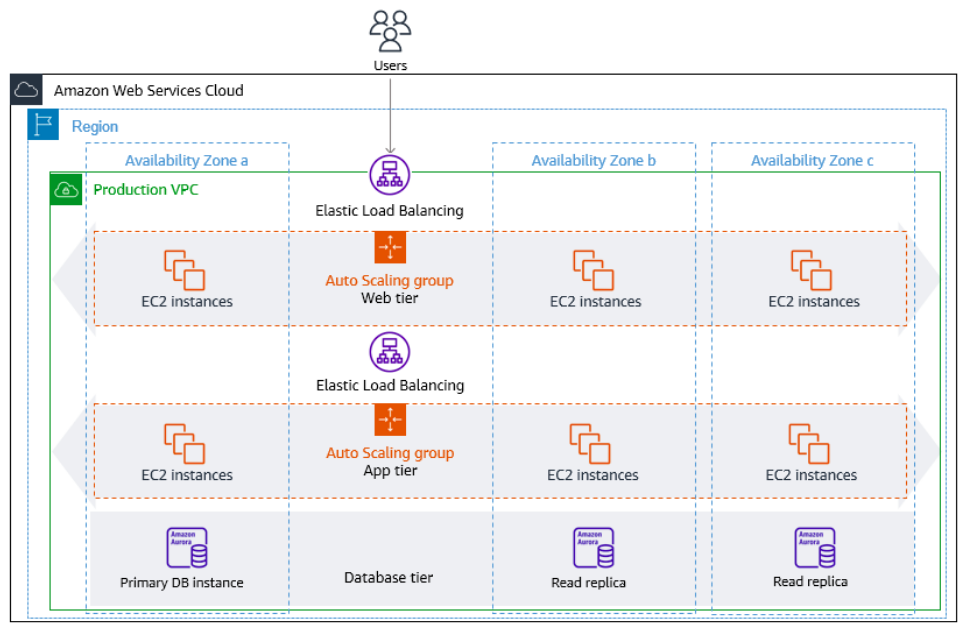
Task: Click the 'Users' label
Action: pos(390,66)
